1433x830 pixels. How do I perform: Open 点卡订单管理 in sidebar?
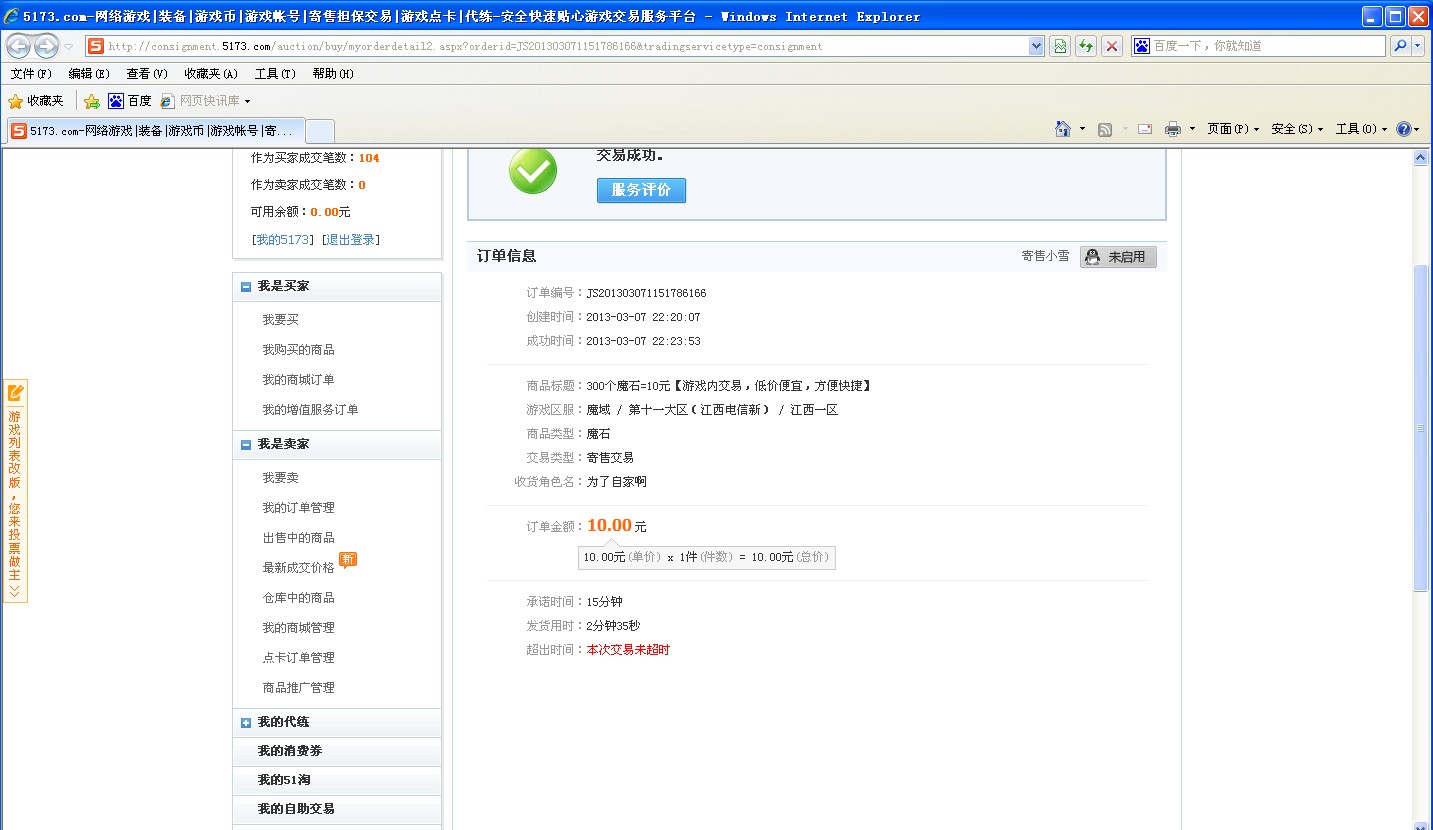pyautogui.click(x=299, y=658)
